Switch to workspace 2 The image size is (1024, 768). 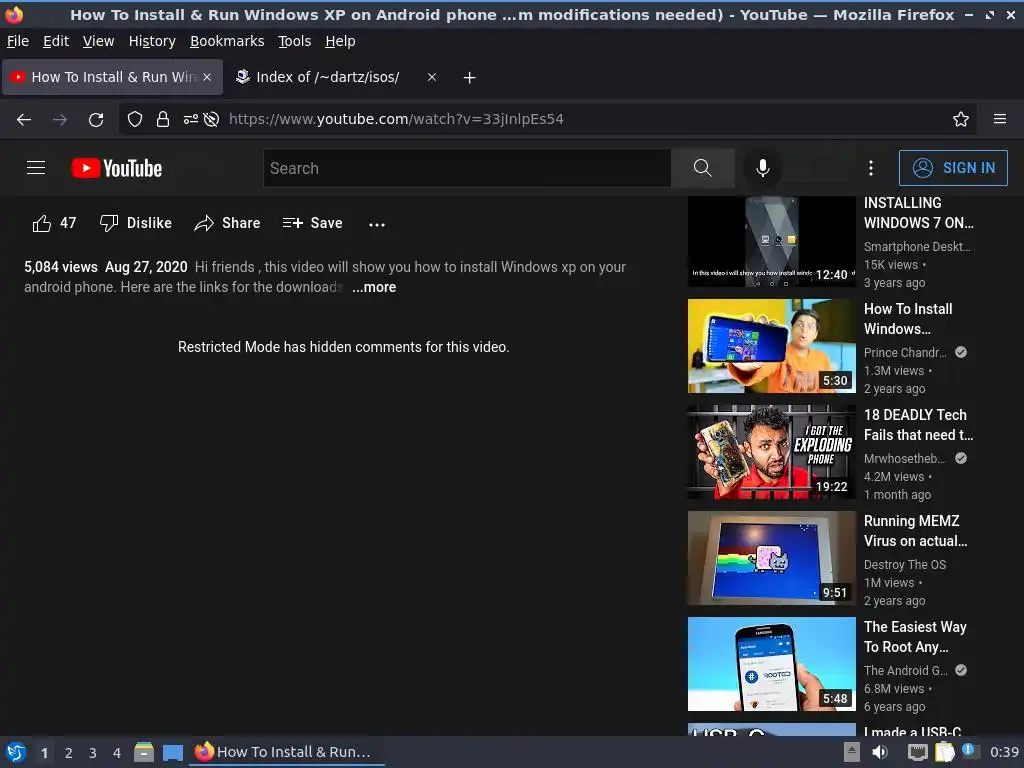point(69,753)
